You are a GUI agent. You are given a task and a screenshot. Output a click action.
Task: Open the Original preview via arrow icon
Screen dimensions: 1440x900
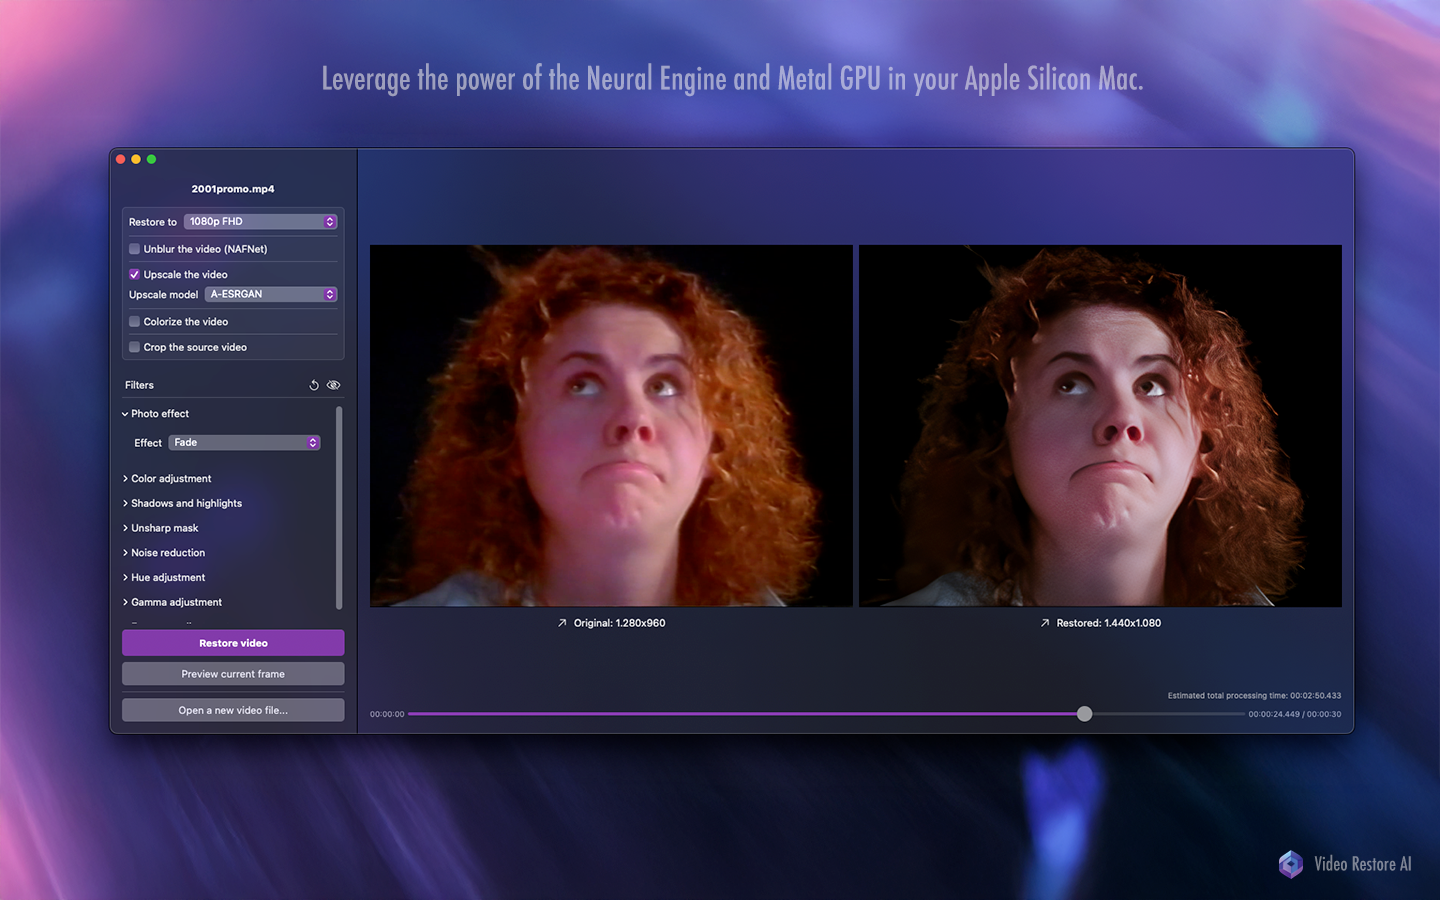click(562, 623)
